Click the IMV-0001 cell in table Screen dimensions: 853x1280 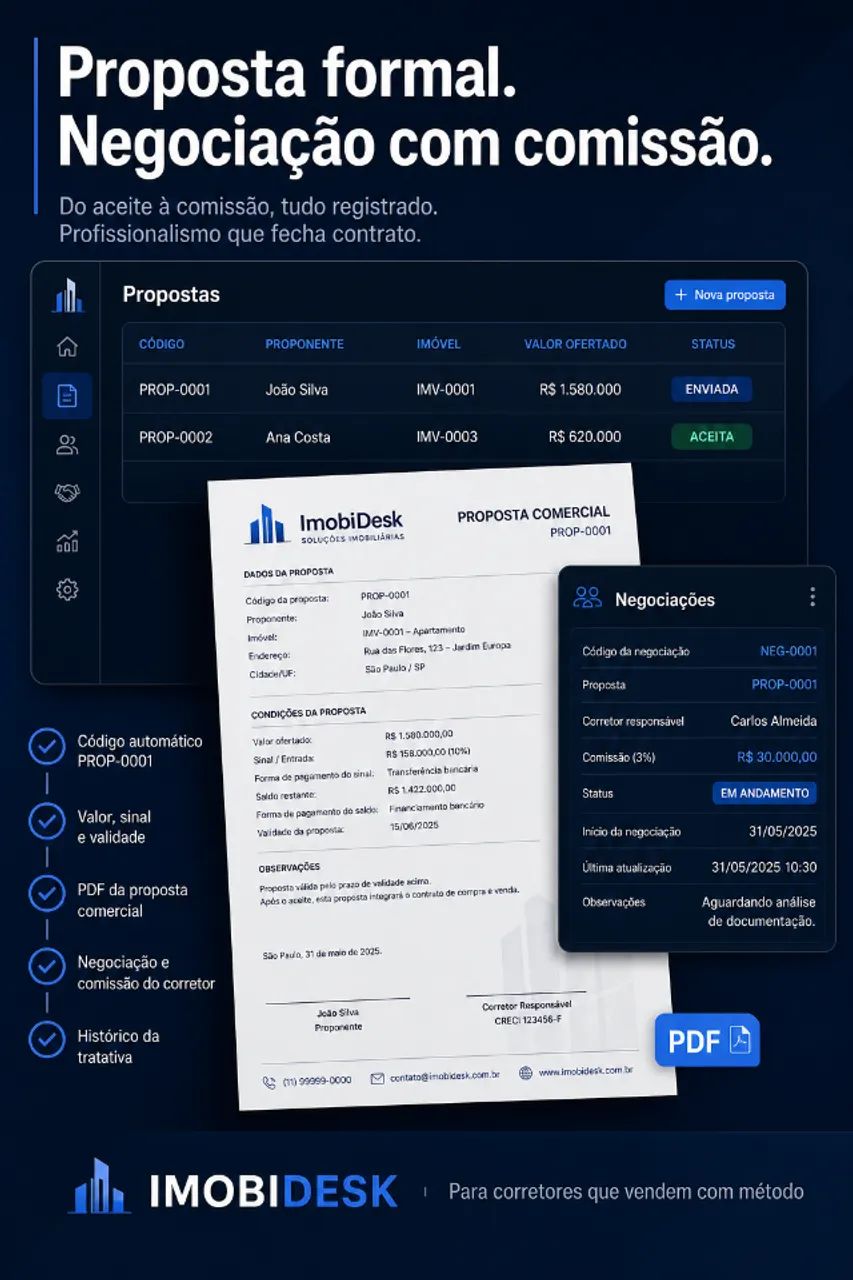(446, 390)
